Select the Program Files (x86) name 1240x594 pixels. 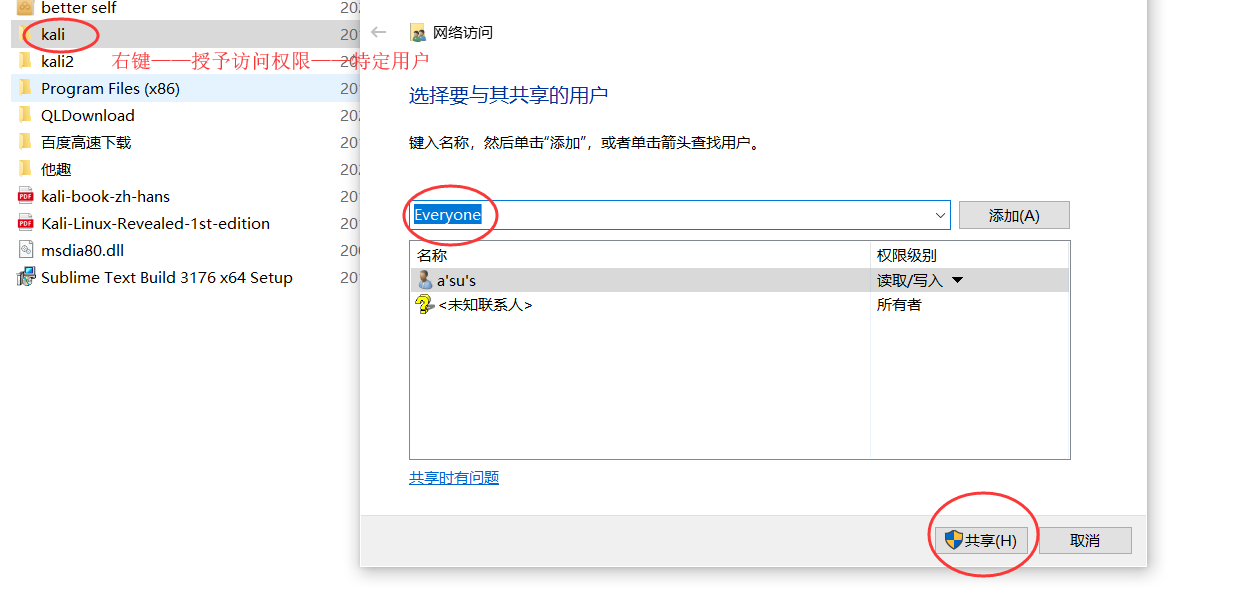point(110,88)
